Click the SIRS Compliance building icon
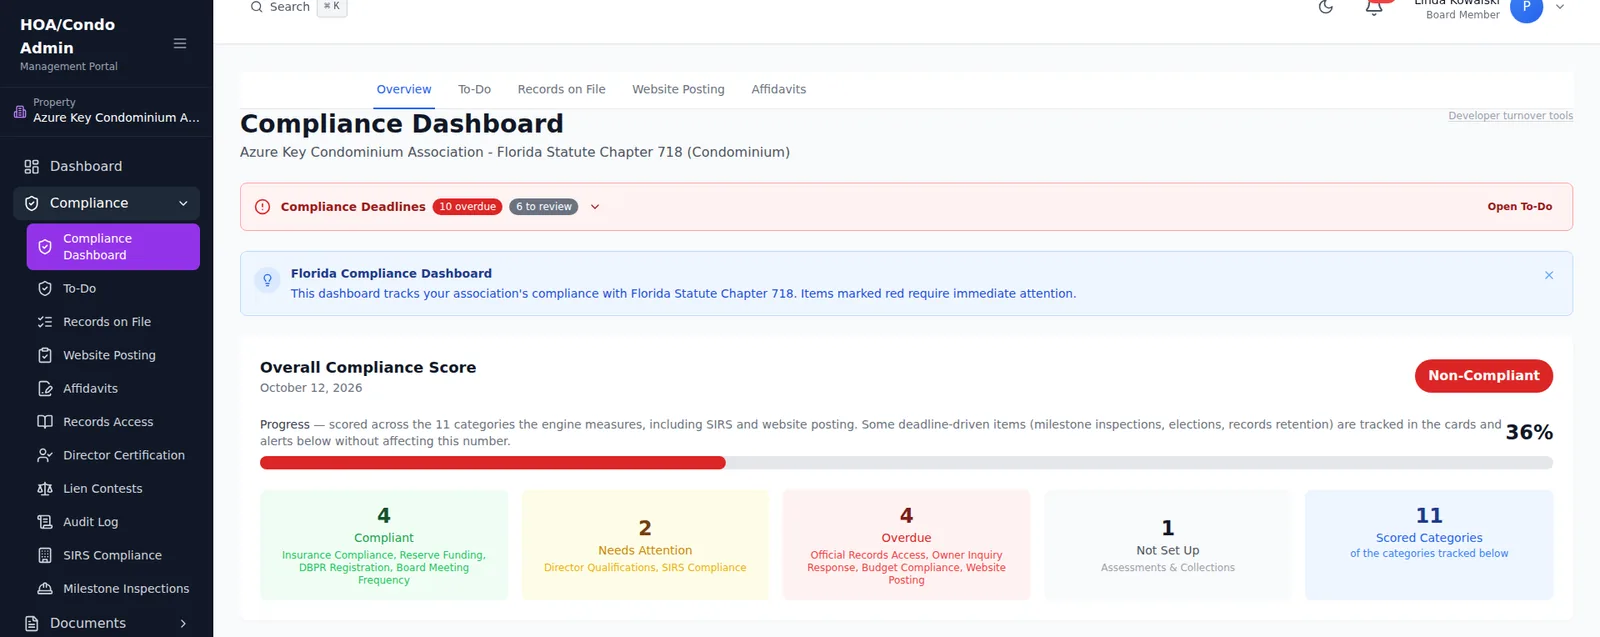Screen dimensions: 1600x637 [45, 555]
